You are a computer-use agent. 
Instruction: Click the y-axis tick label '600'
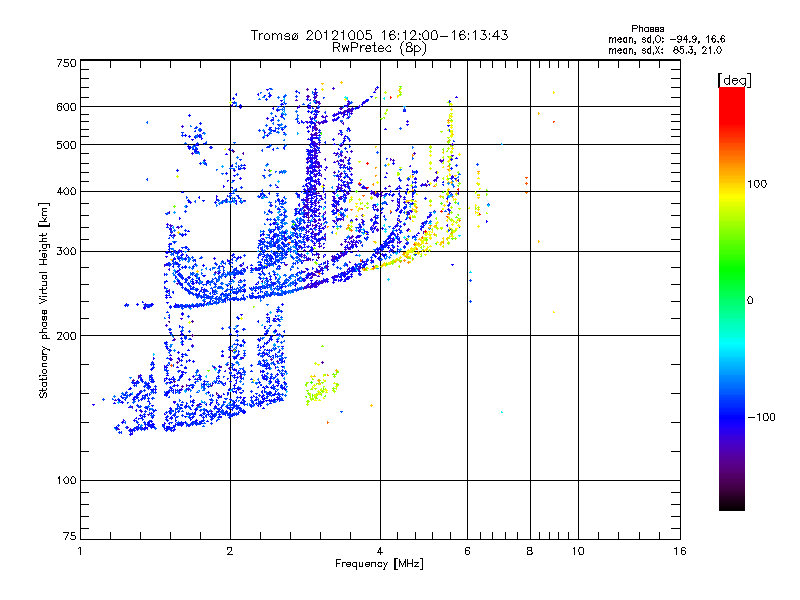pos(66,107)
